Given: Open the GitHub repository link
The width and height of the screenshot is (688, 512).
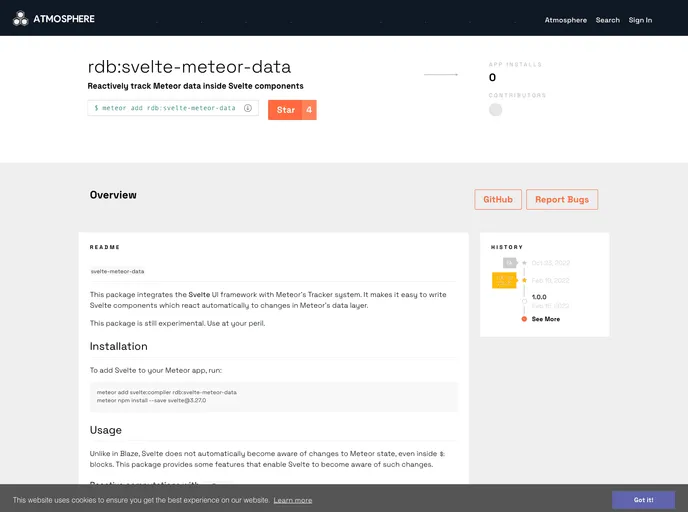Looking at the screenshot, I should point(498,200).
